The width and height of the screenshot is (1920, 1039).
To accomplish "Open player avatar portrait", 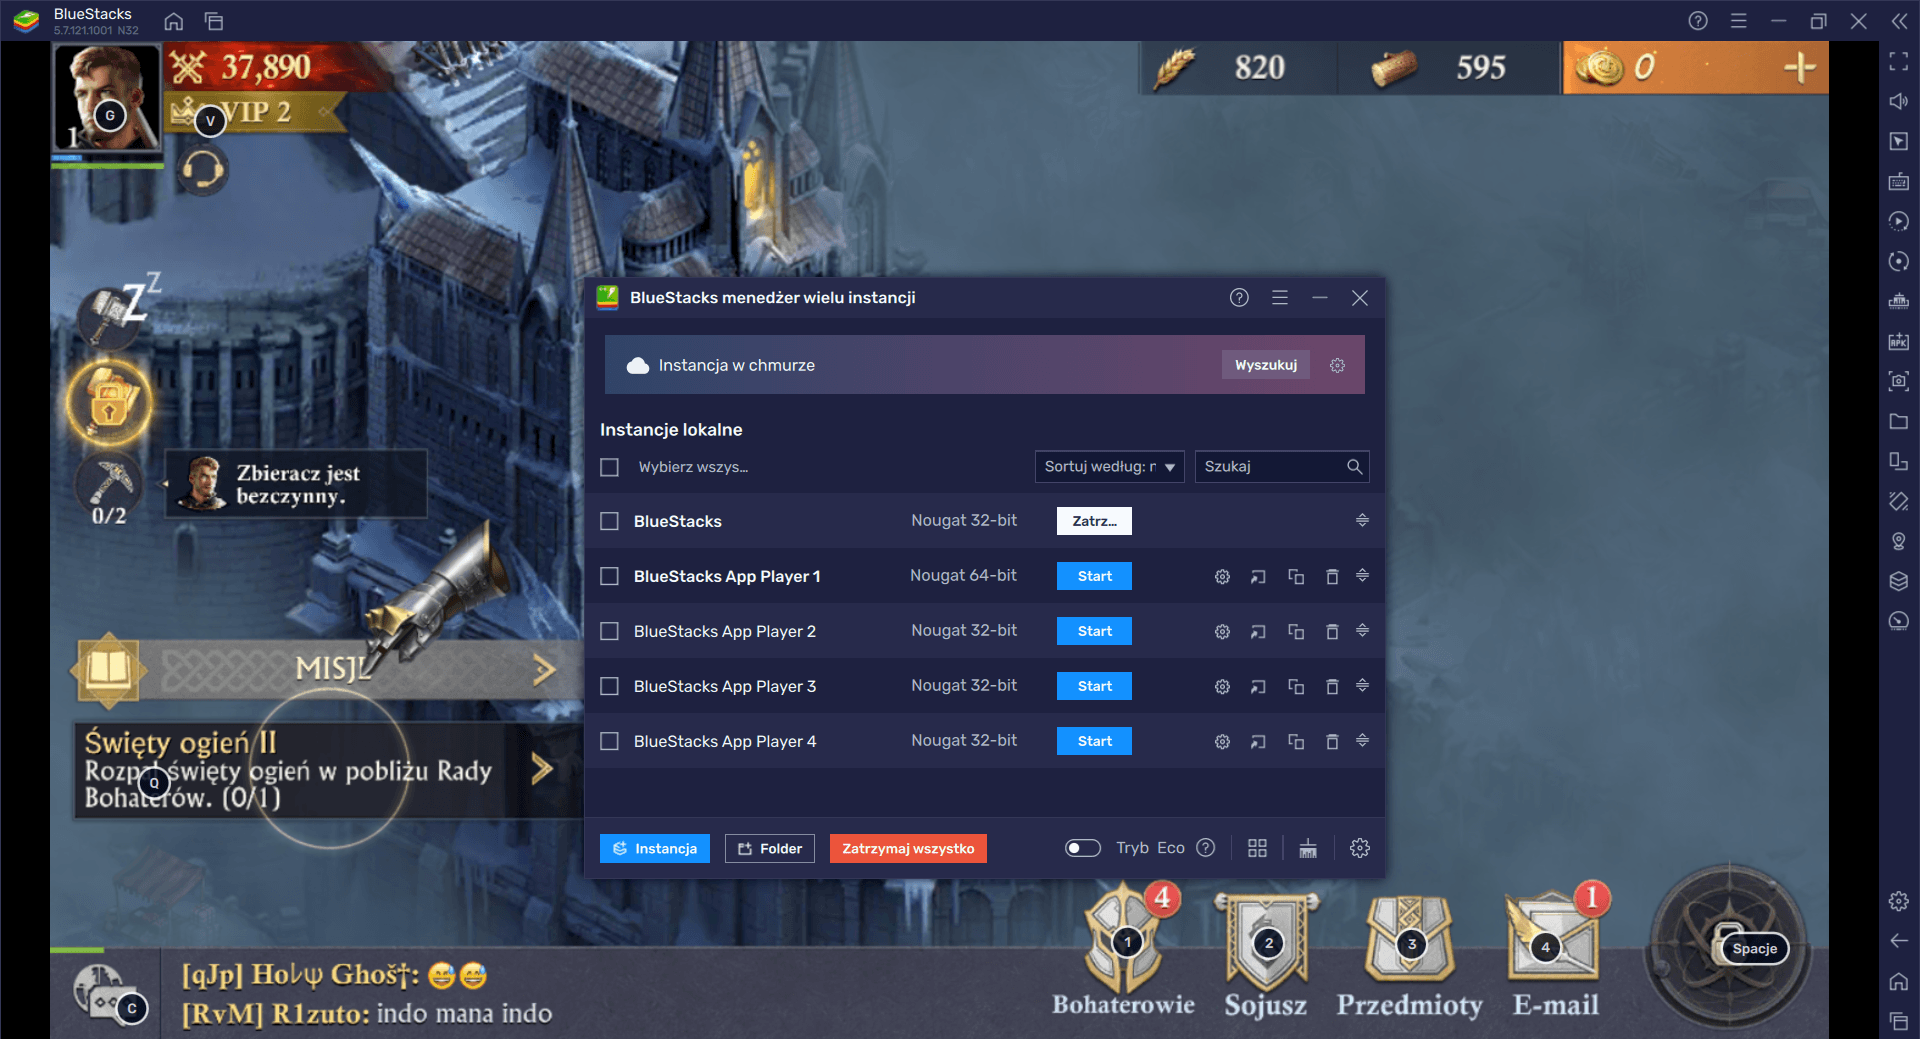I will coord(107,97).
